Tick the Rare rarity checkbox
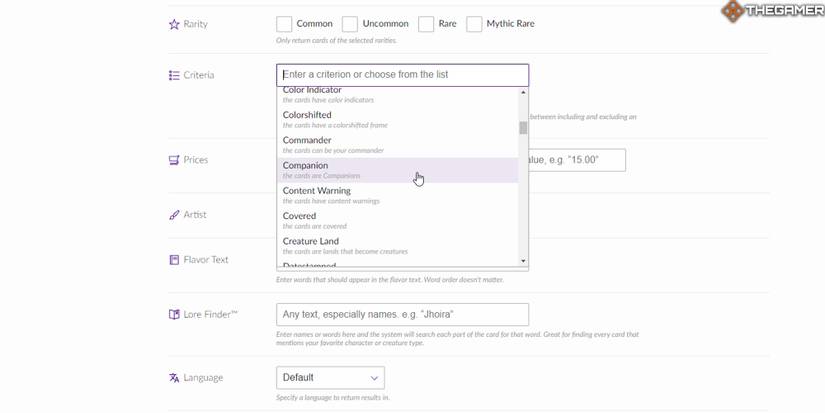The width and height of the screenshot is (825, 413). point(426,24)
